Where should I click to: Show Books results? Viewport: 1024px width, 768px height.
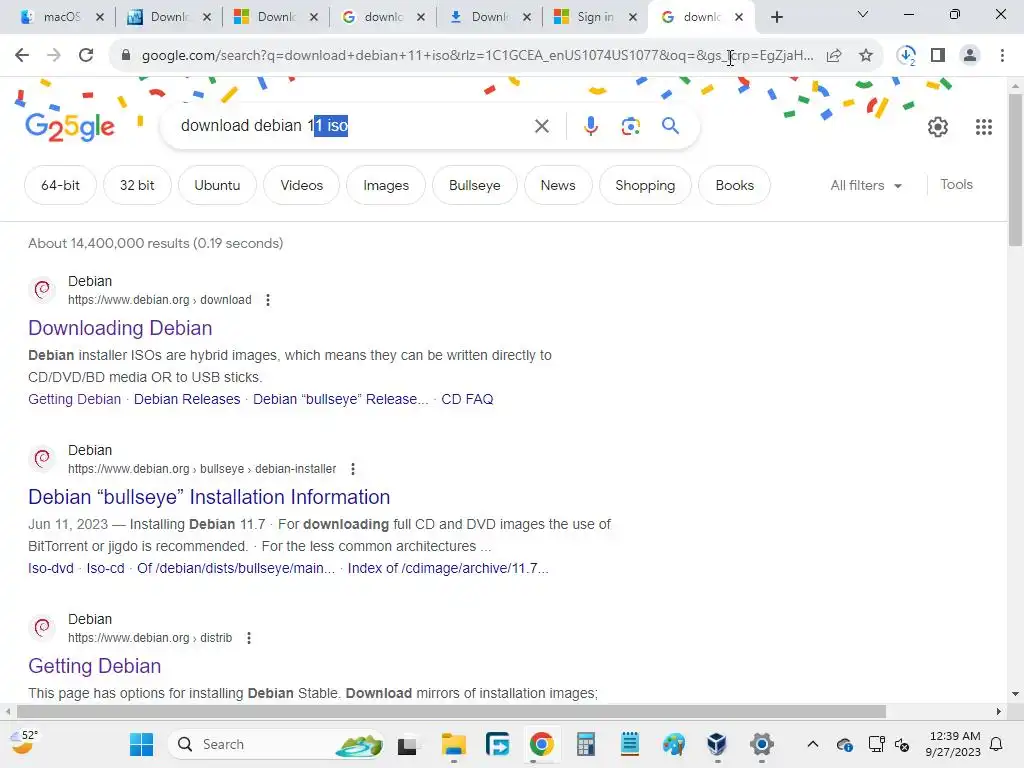click(735, 185)
